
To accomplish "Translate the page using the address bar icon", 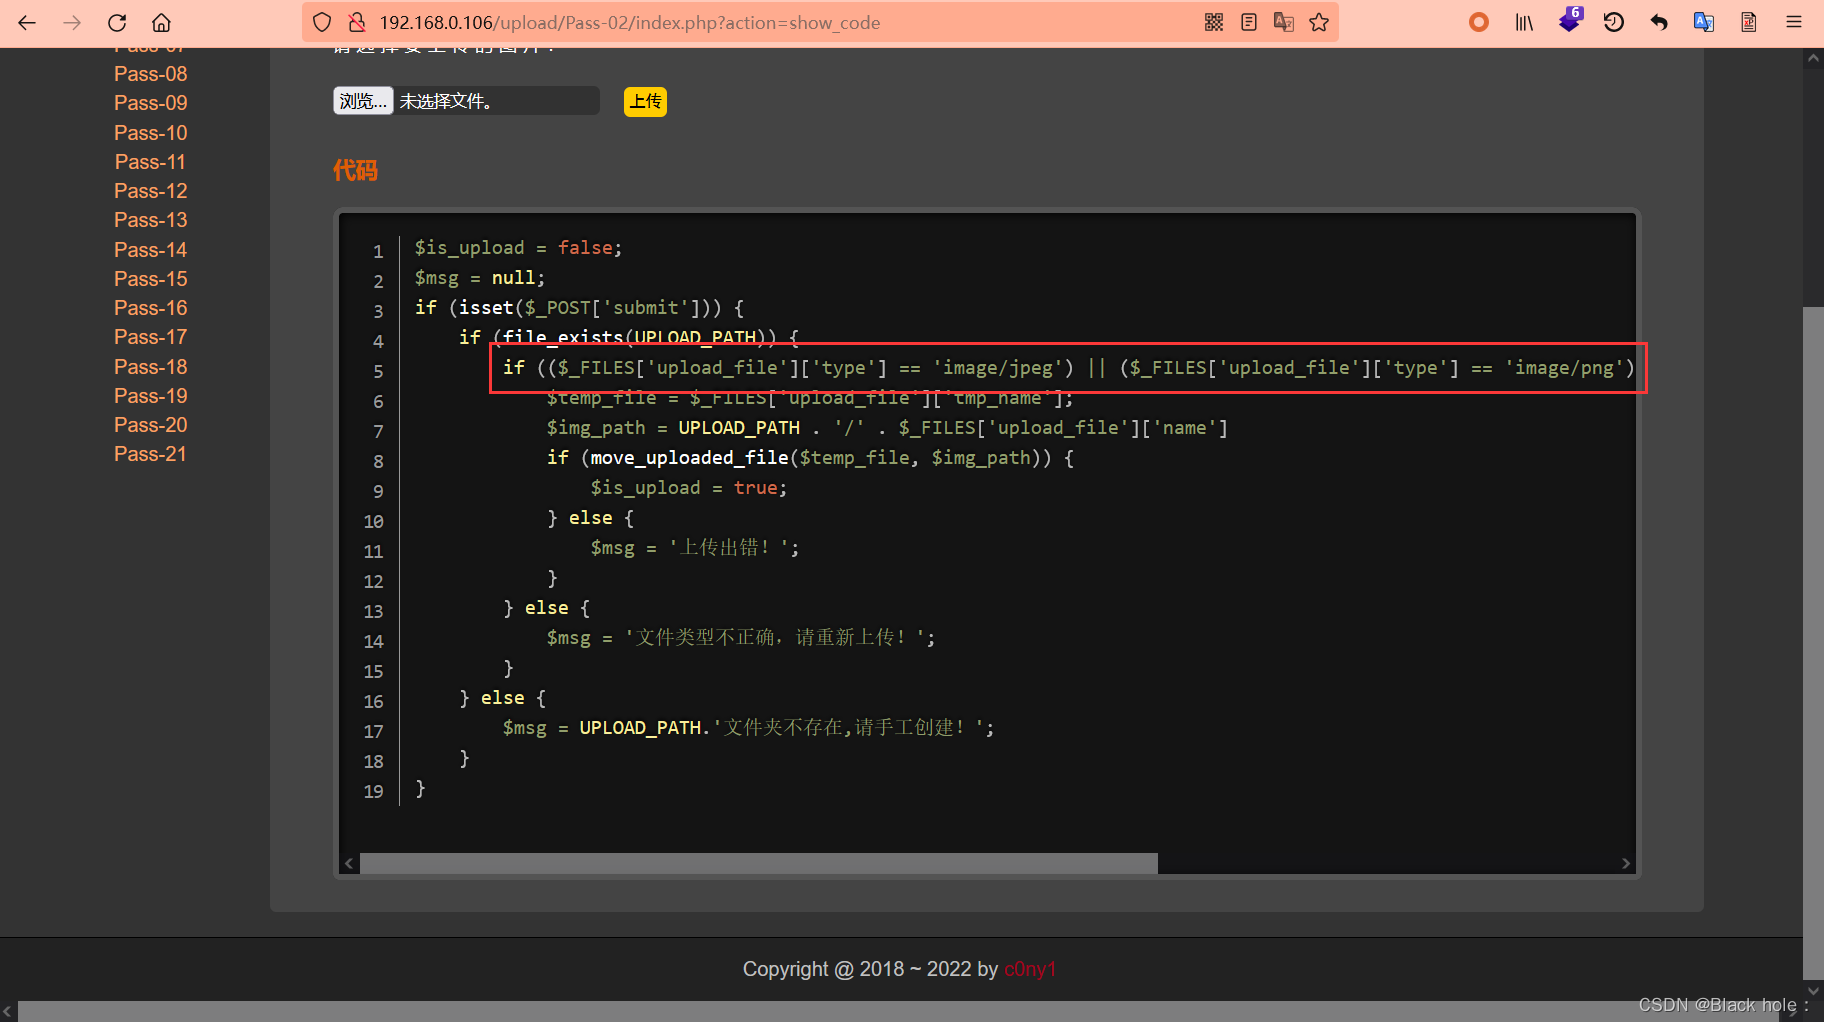I will click(1283, 21).
